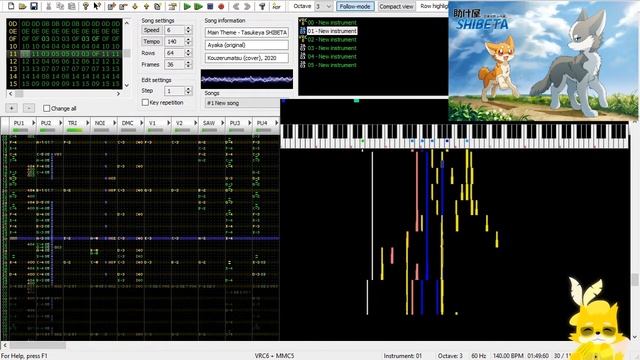Click the Tempo button
The width and height of the screenshot is (640, 360).
pyautogui.click(x=151, y=41)
